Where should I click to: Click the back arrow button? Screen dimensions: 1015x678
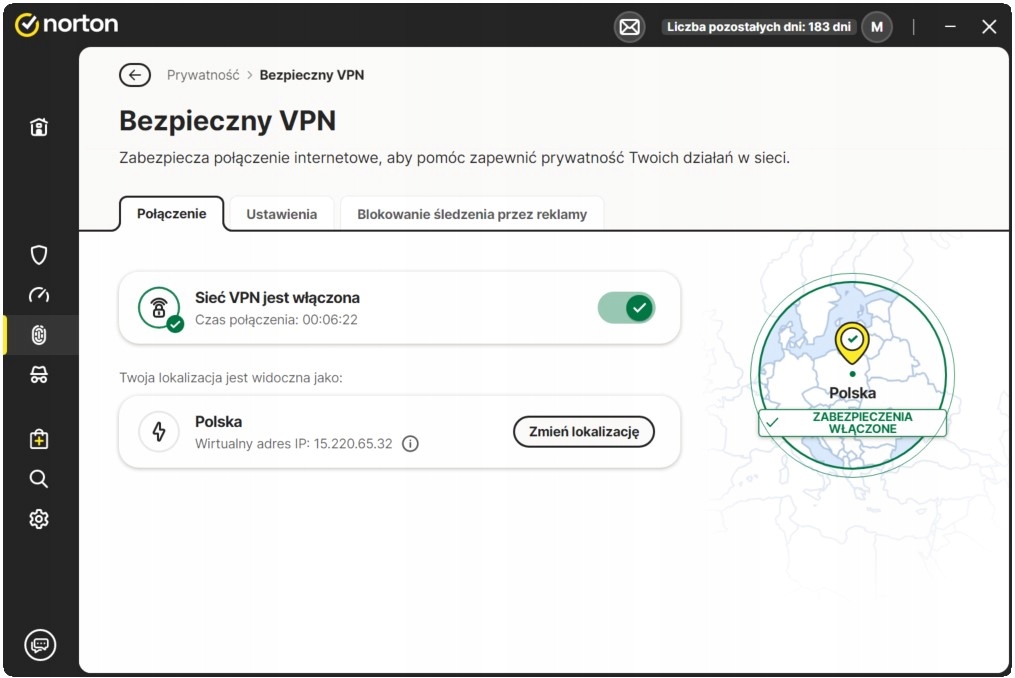point(135,75)
